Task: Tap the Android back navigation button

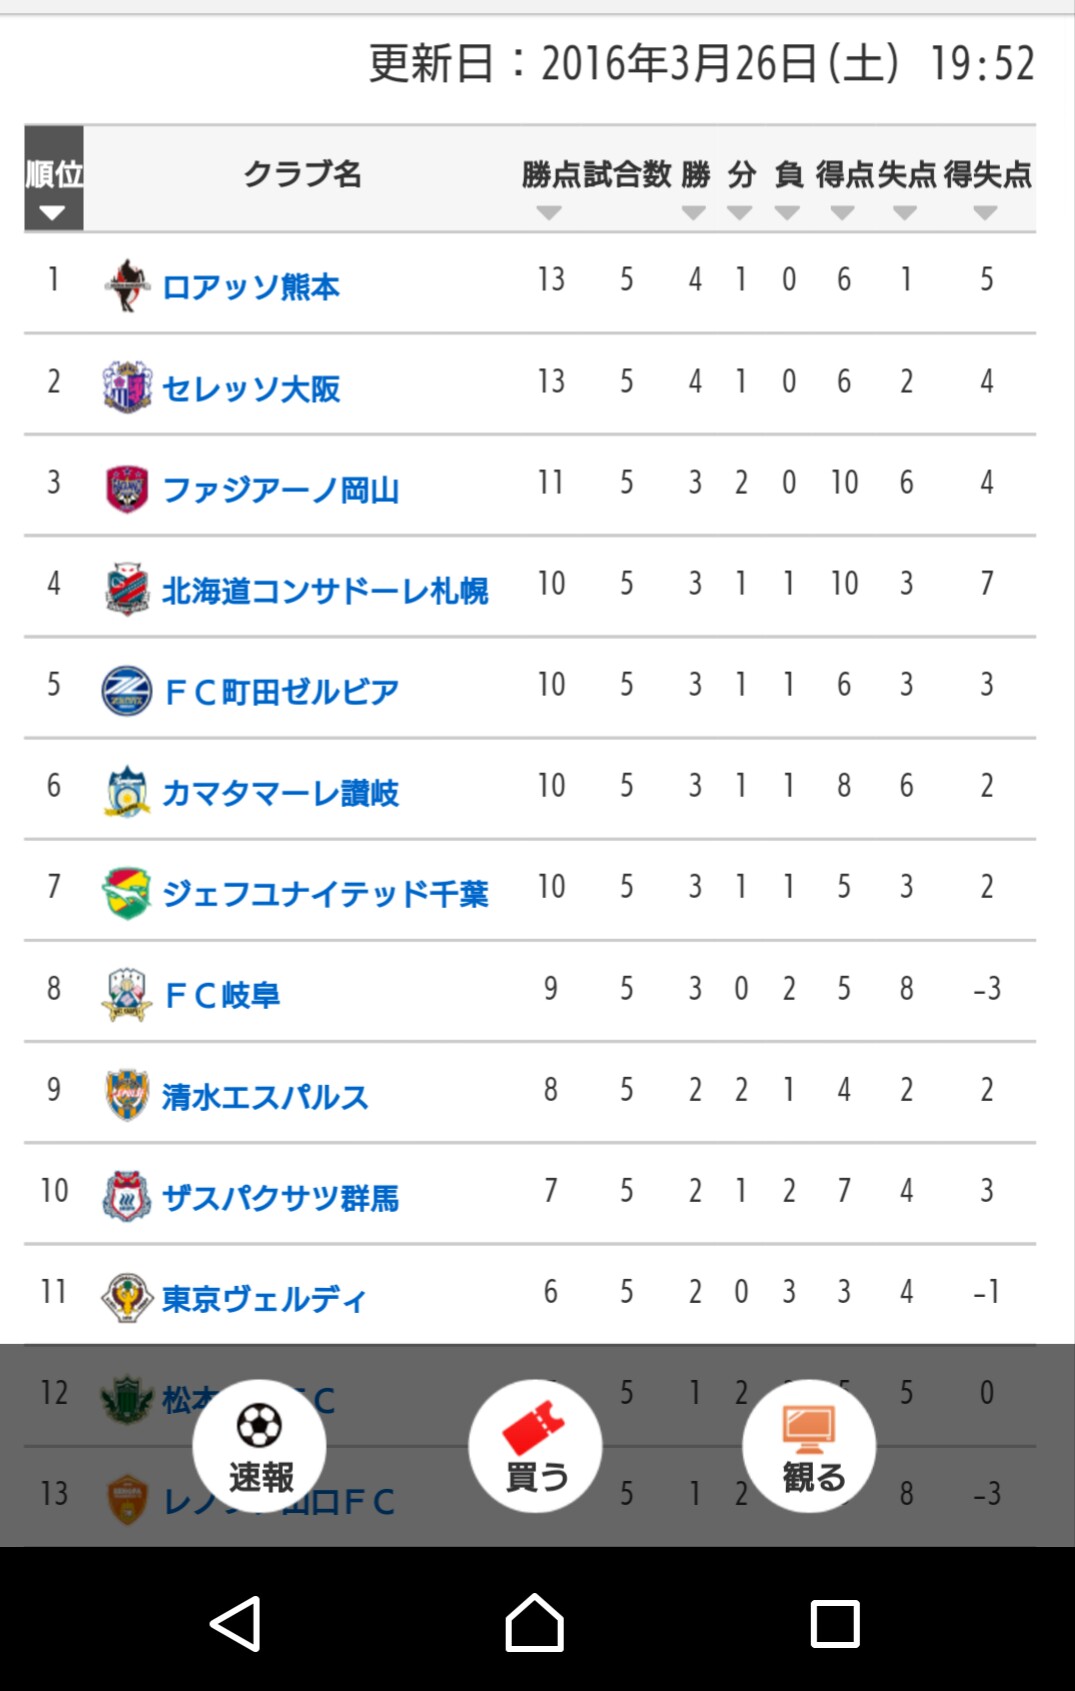Action: coord(236,1622)
